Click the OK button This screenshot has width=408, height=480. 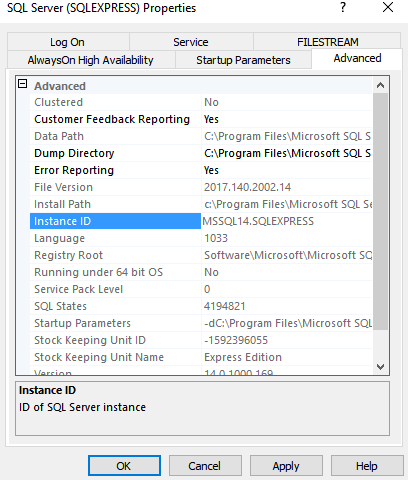pos(124,466)
